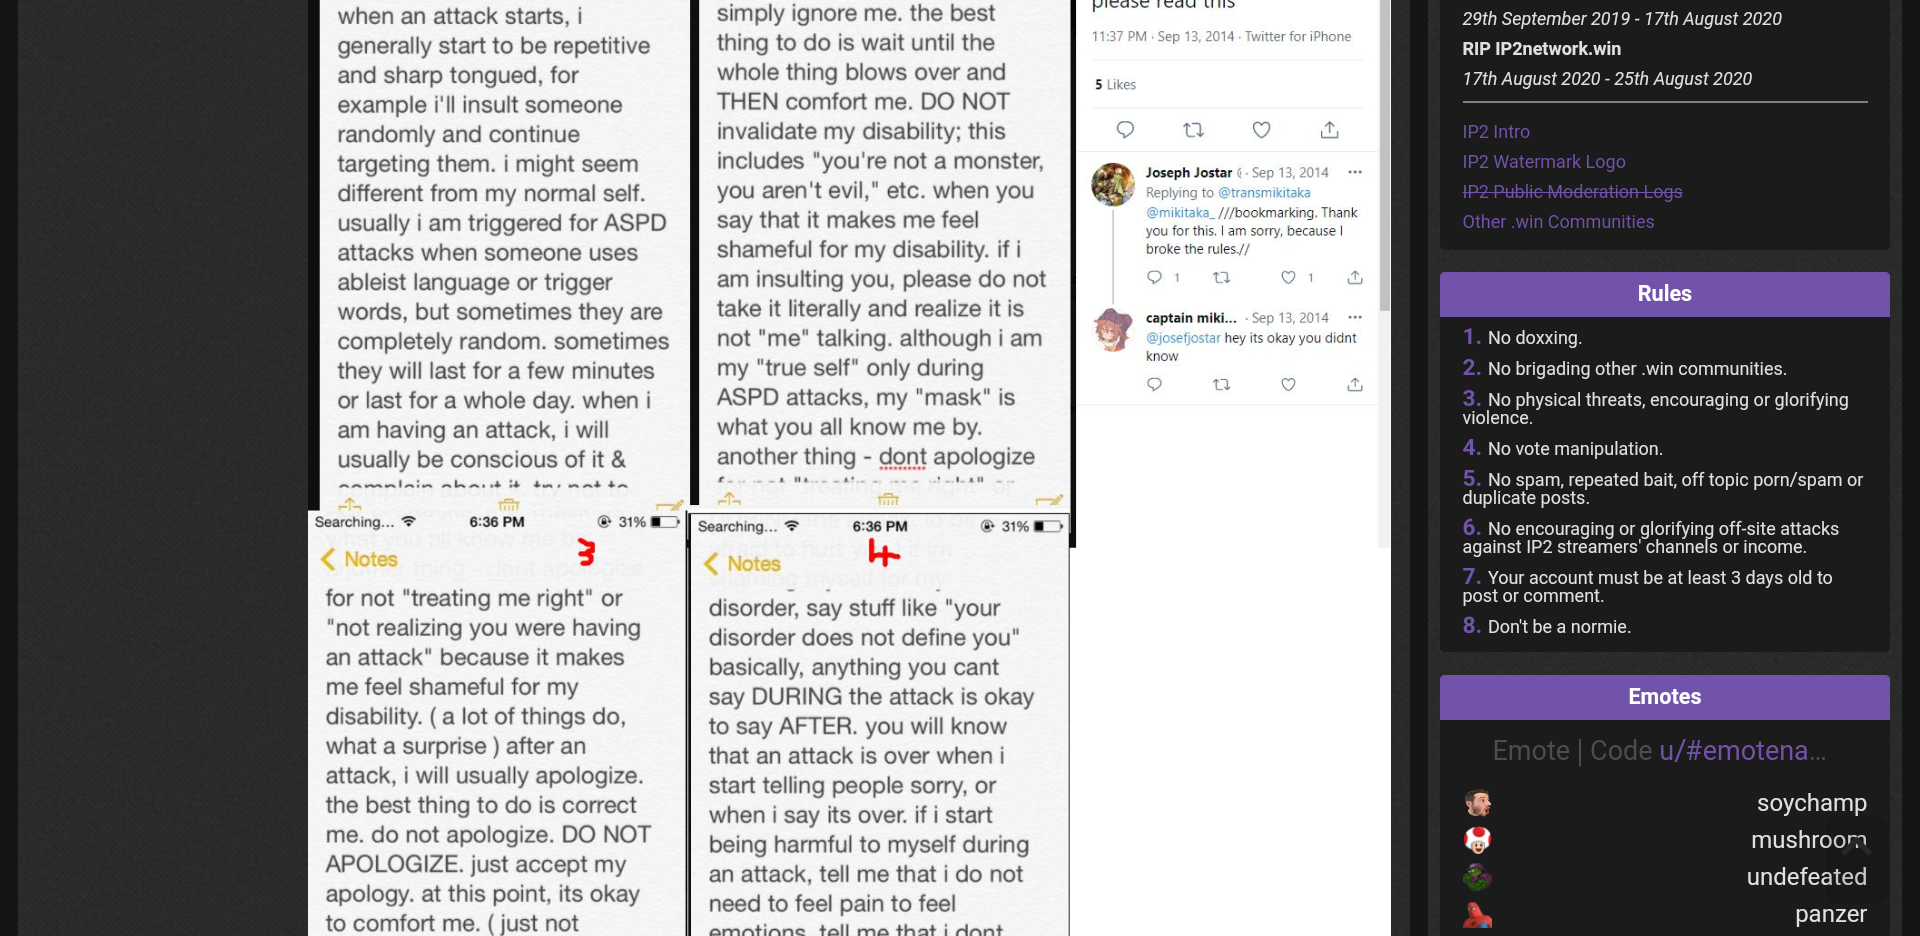Click reply icon under main tweet

tap(1125, 130)
